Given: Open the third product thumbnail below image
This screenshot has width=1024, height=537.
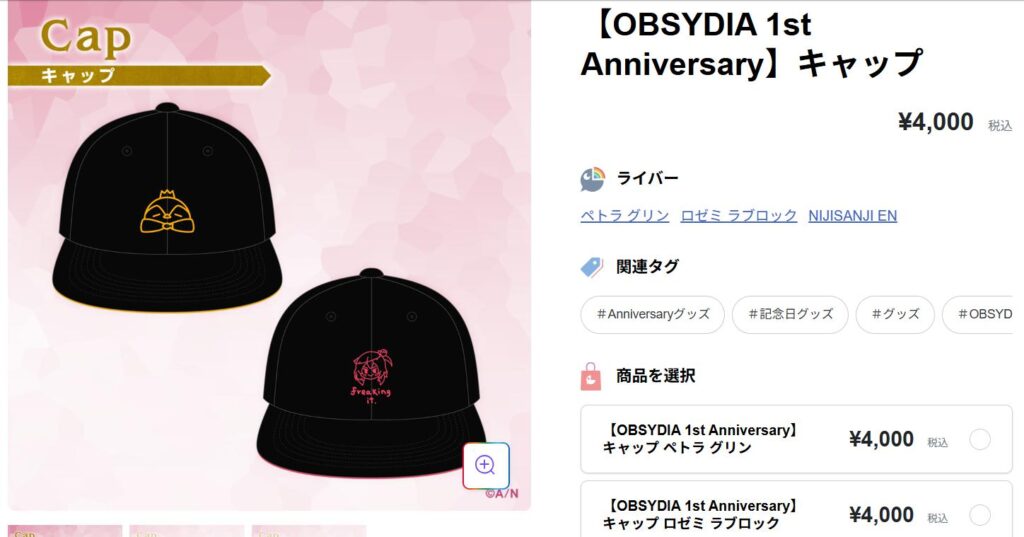Looking at the screenshot, I should pyautogui.click(x=309, y=530).
